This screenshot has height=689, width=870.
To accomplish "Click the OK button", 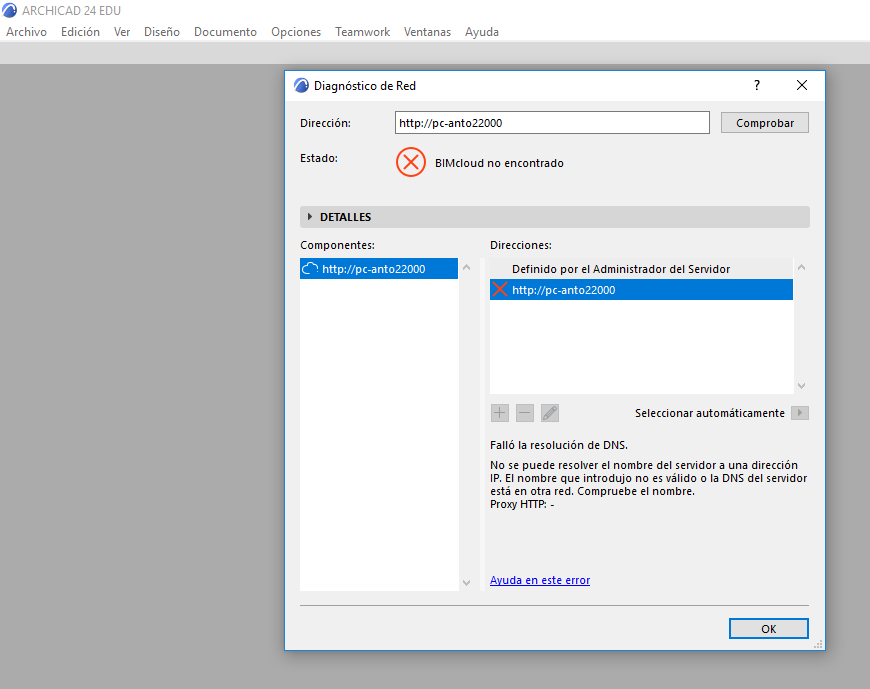I will tap(768, 629).
